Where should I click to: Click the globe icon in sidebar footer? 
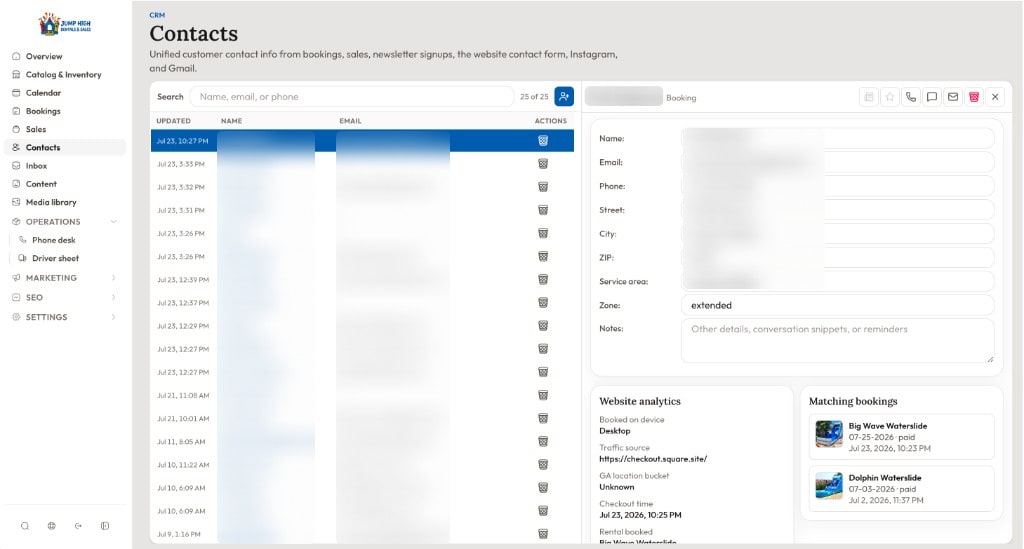52,526
